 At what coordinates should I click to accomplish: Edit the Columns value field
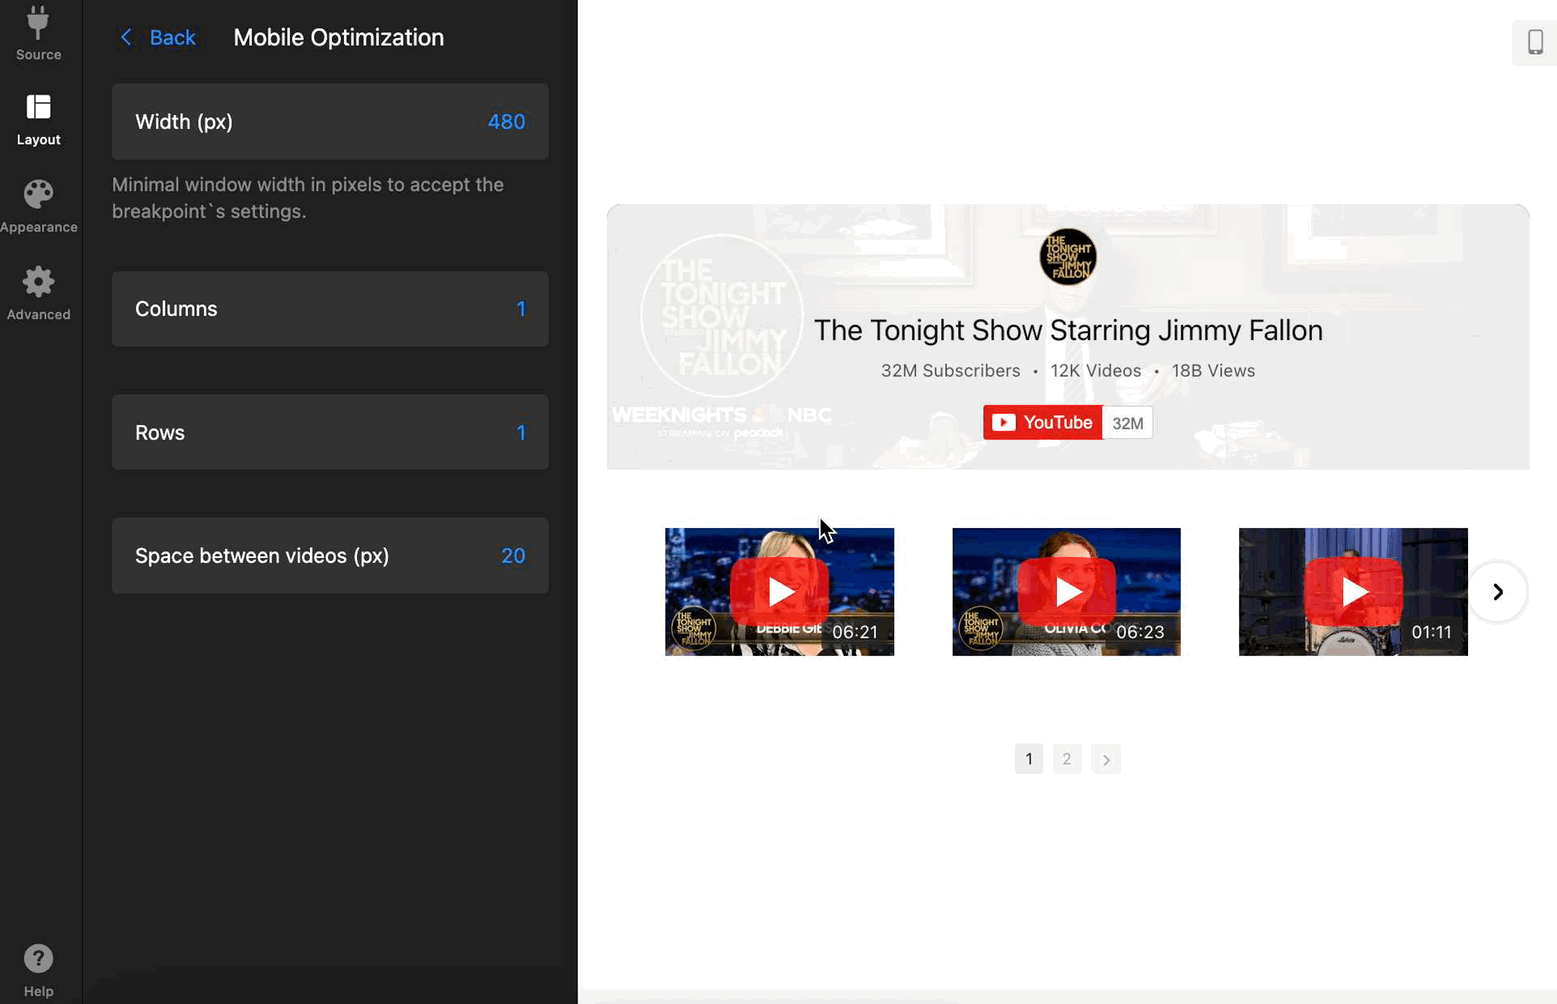(x=520, y=309)
